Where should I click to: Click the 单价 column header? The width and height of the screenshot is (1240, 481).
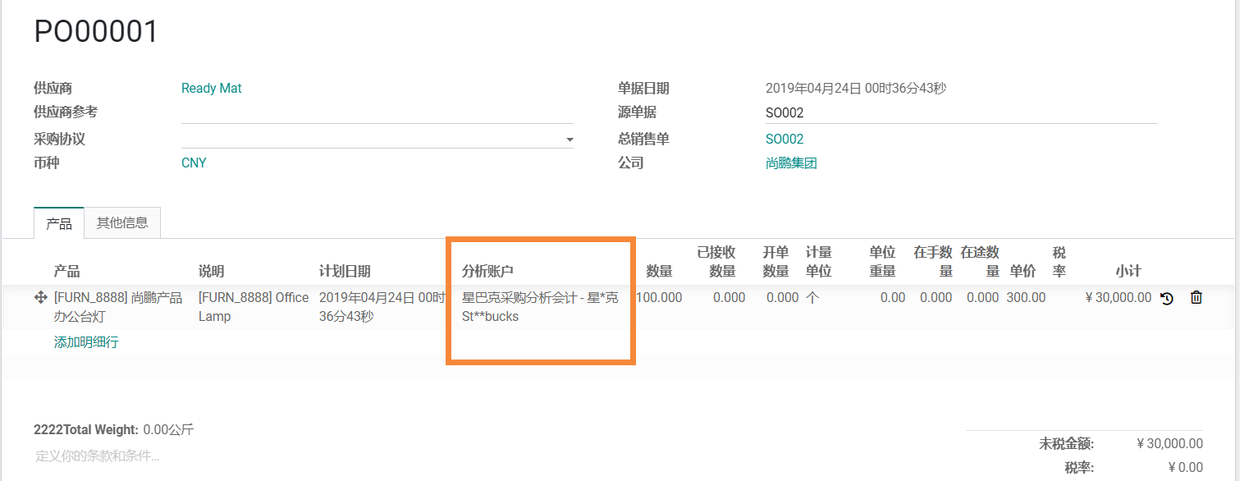(1022, 271)
